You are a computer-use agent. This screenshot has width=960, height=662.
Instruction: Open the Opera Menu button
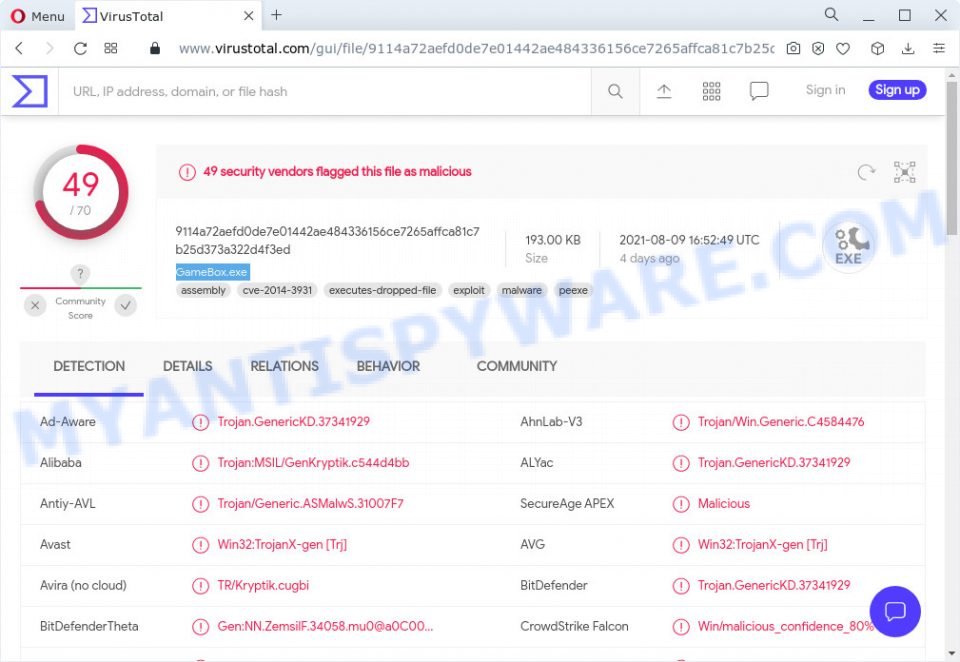click(38, 16)
